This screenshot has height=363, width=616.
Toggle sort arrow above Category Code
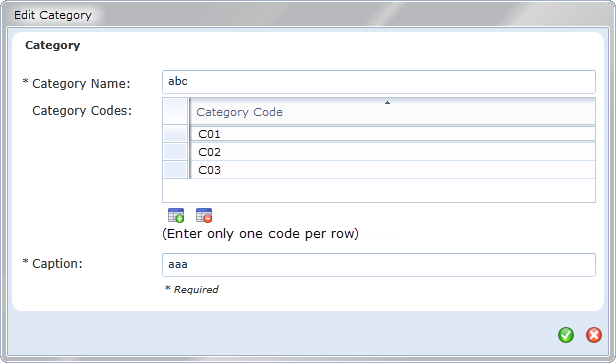387,103
